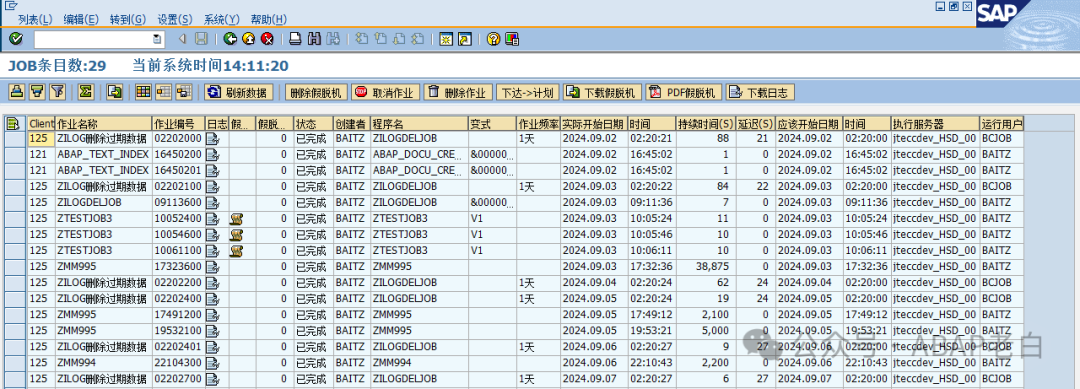Screen dimensions: 1080x389
Task: Open the 编辑(E) menu
Action: [x=81, y=19]
